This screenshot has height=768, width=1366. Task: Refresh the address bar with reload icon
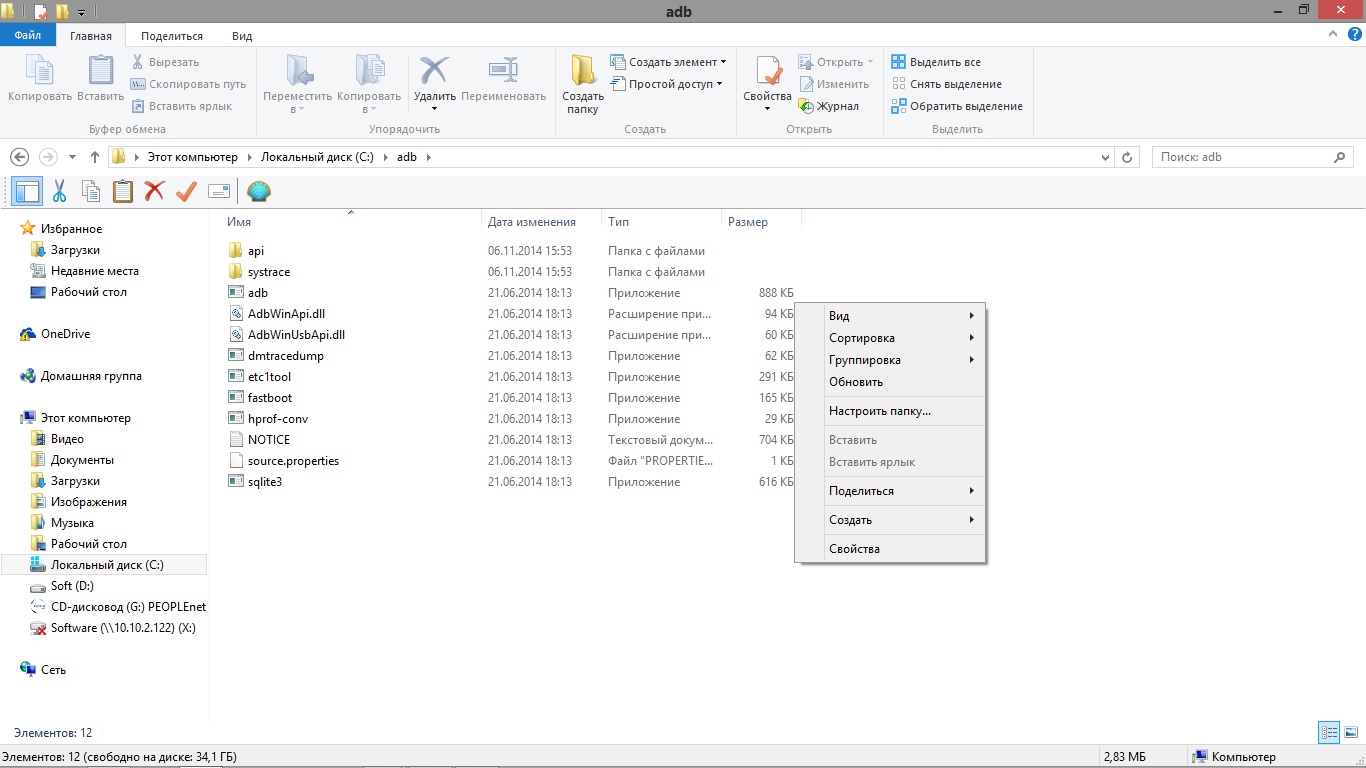click(1128, 157)
